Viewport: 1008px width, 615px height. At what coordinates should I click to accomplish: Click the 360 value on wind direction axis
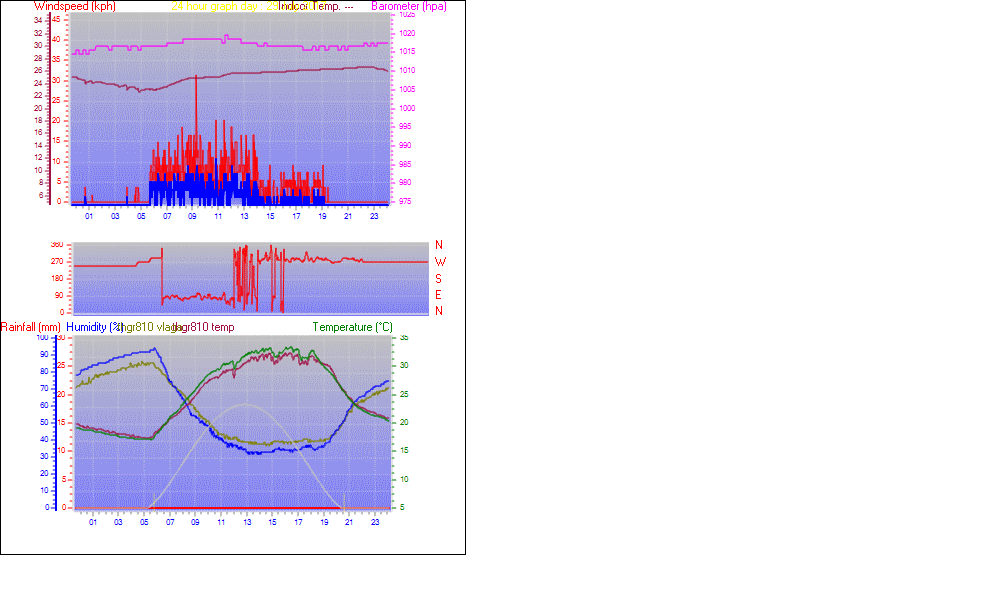click(x=56, y=244)
